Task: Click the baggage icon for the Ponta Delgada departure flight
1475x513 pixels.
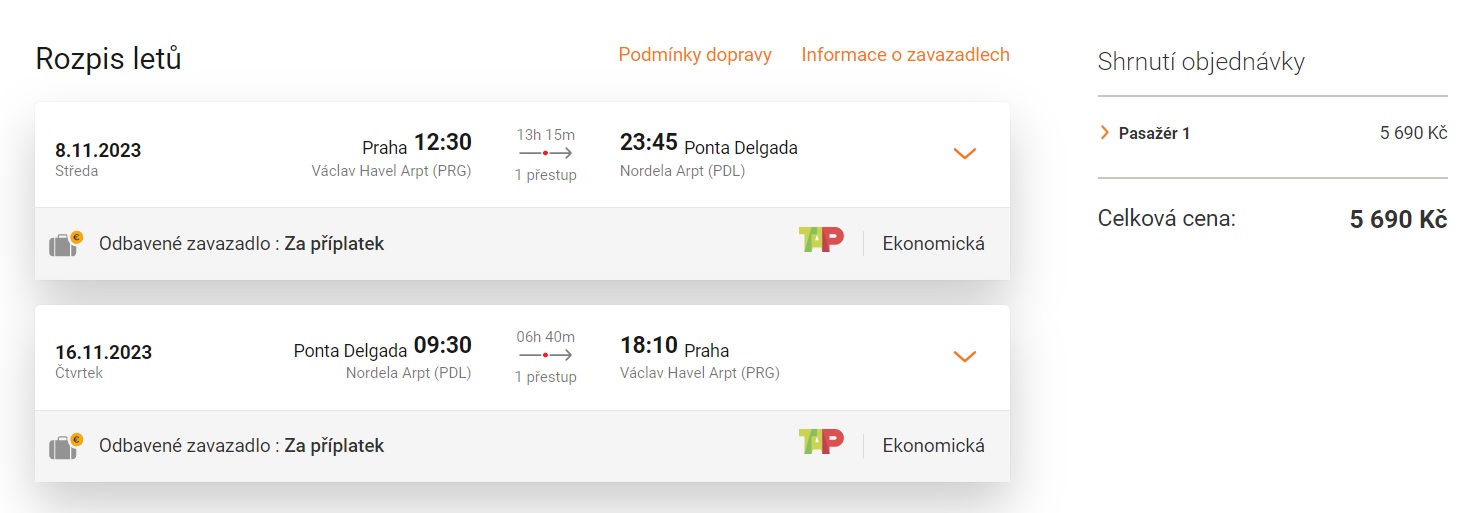Action: pos(66,446)
